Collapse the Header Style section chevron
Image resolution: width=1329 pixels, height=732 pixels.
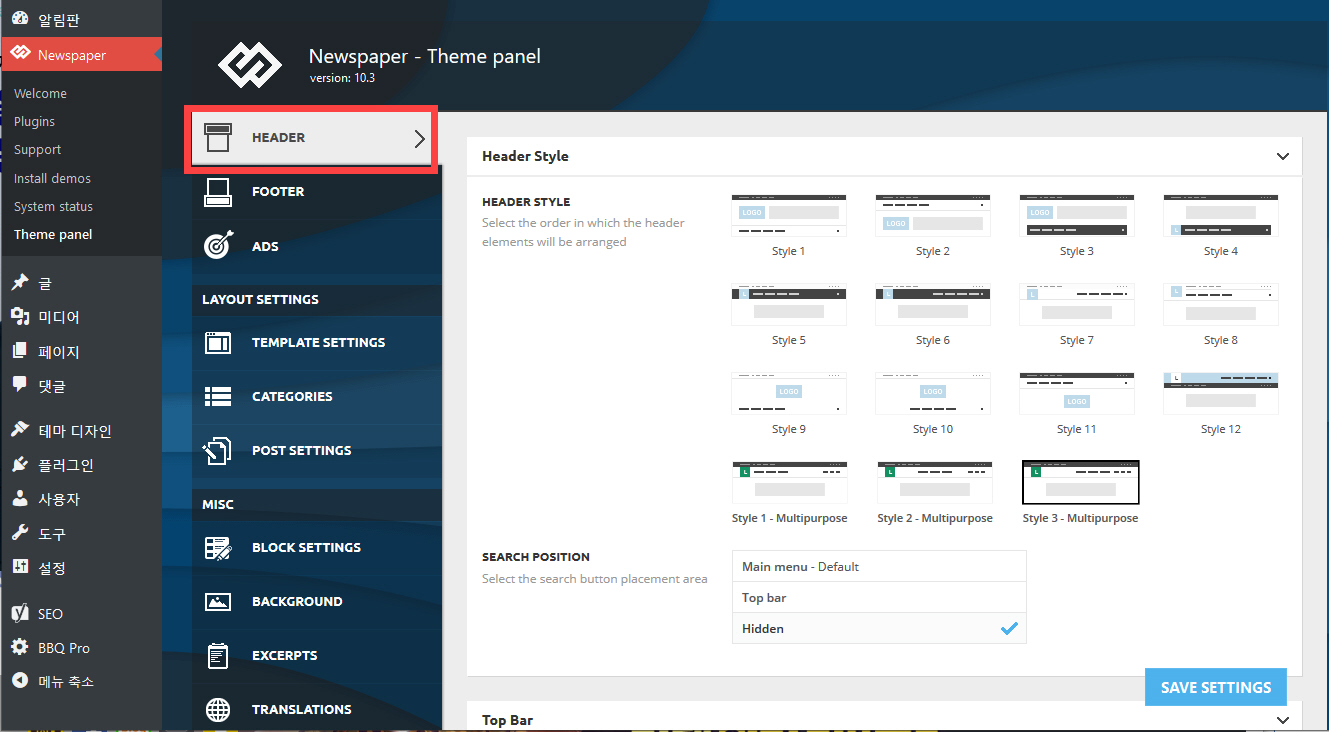tap(1283, 157)
